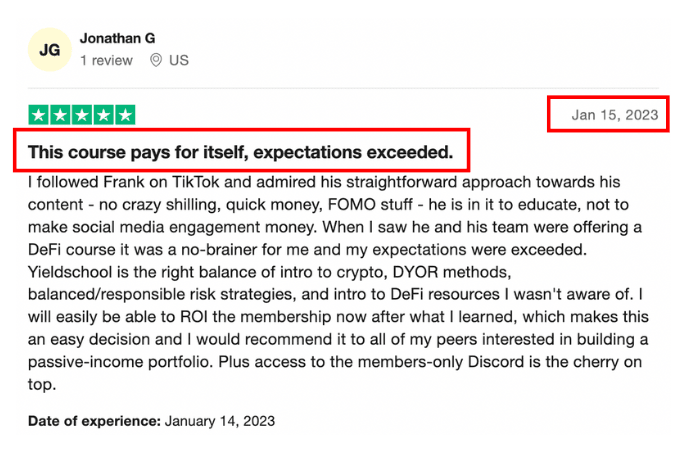Click the "Date of experience:" label
This screenshot has width=699, height=450.
tap(93, 421)
